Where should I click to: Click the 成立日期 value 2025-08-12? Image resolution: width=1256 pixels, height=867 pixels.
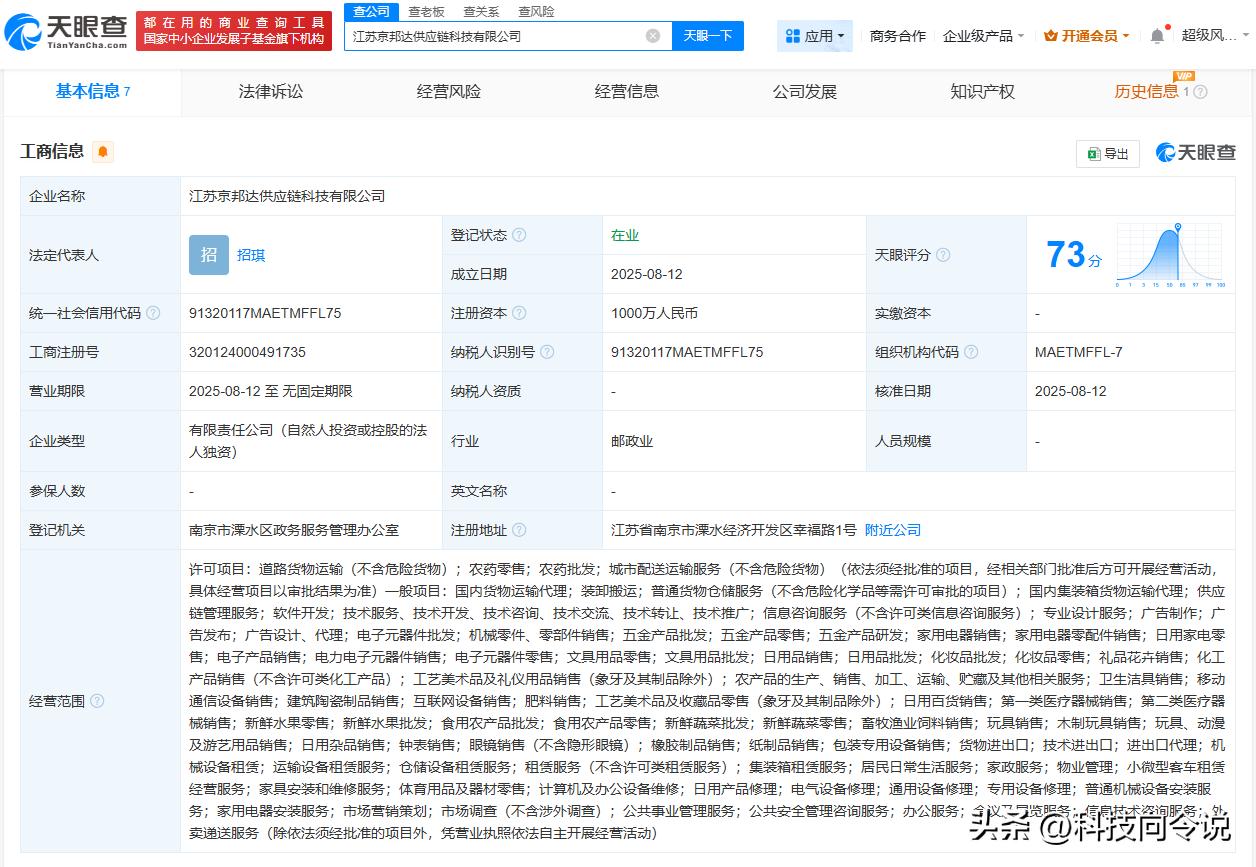tap(647, 274)
